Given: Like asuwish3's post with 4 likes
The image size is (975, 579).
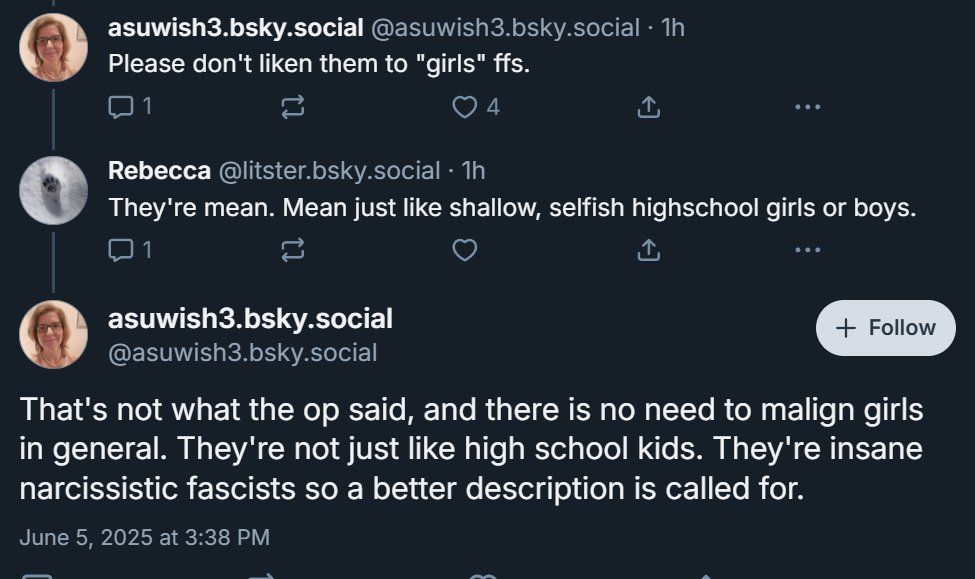Looking at the screenshot, I should tap(465, 107).
